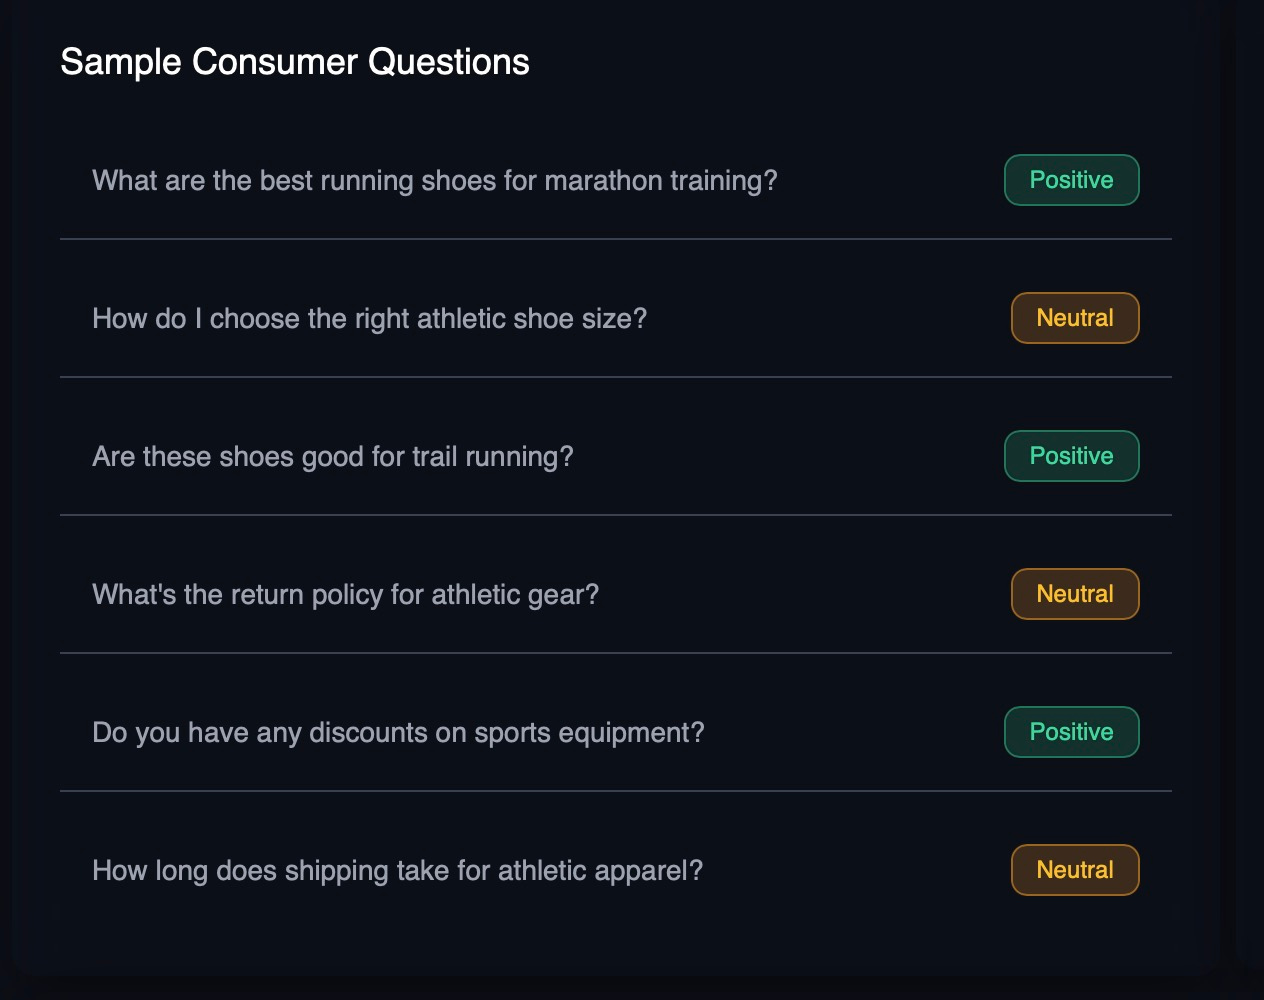The image size is (1264, 1000).
Task: Open the marathon training shoes question
Action: tap(435, 181)
